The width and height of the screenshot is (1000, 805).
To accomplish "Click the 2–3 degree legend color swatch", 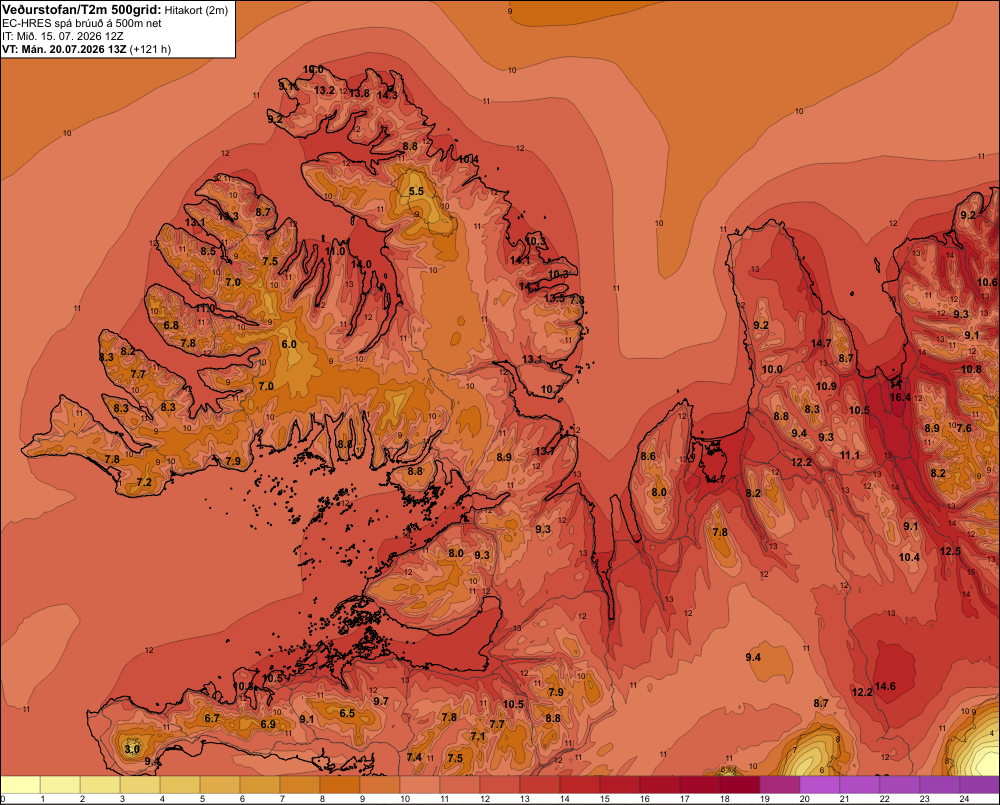I will pos(101,785).
